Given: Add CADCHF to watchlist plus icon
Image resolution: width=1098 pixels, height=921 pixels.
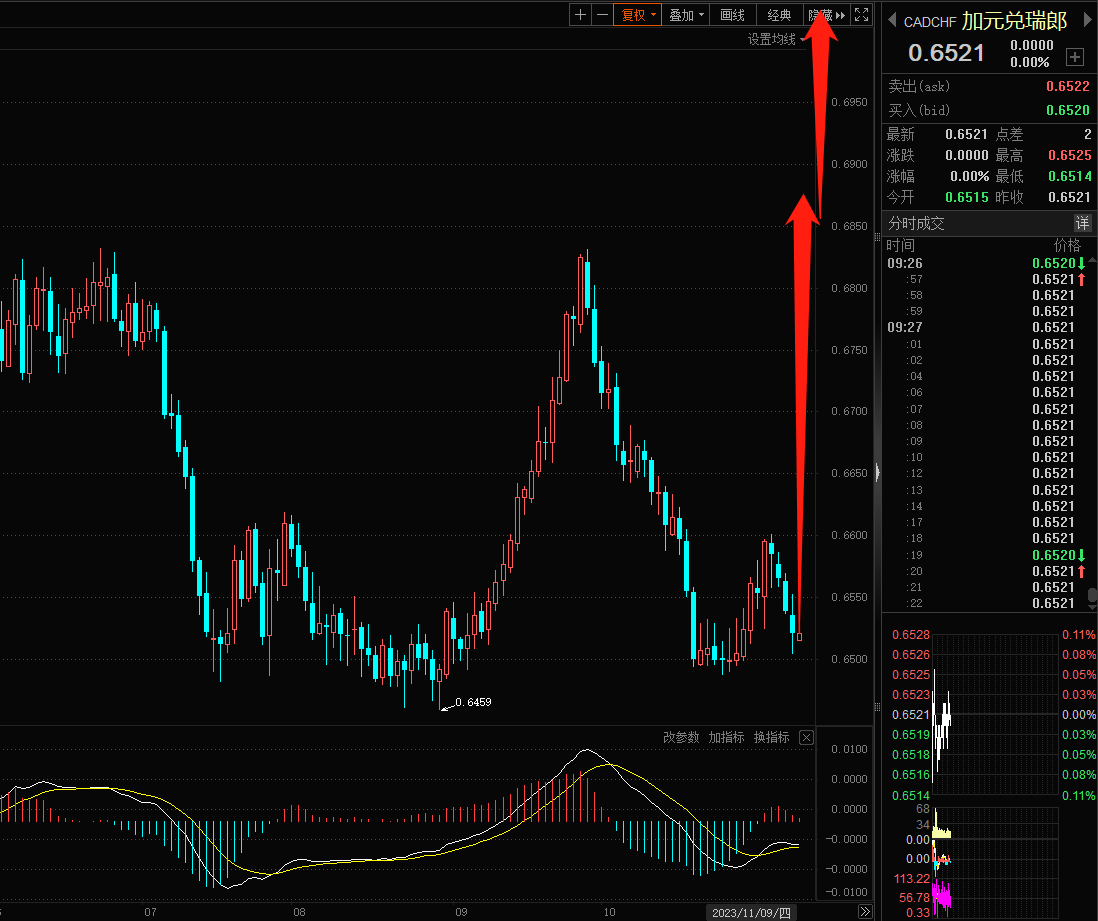Looking at the screenshot, I should (1075, 57).
